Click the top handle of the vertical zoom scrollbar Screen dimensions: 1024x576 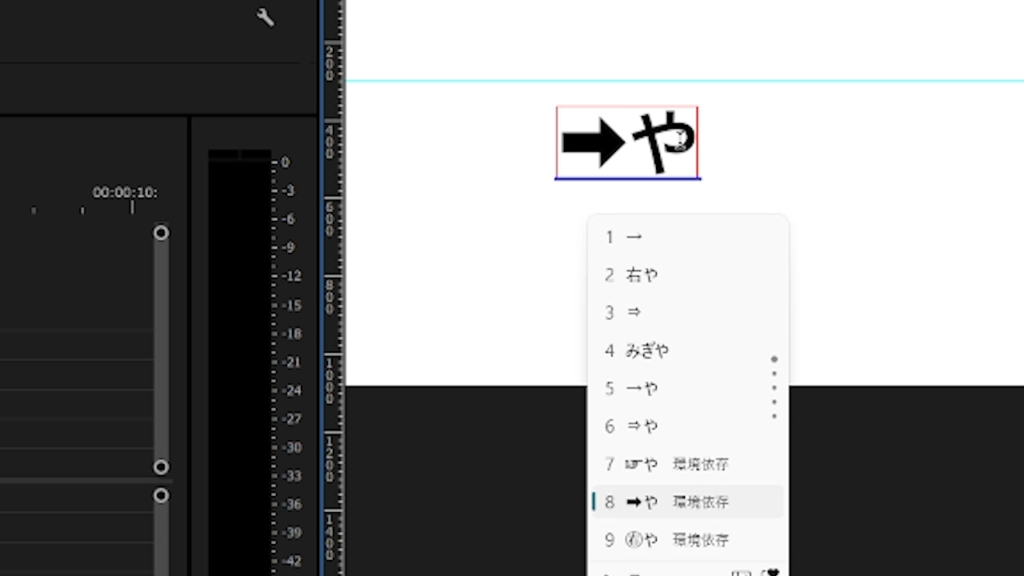pyautogui.click(x=161, y=233)
